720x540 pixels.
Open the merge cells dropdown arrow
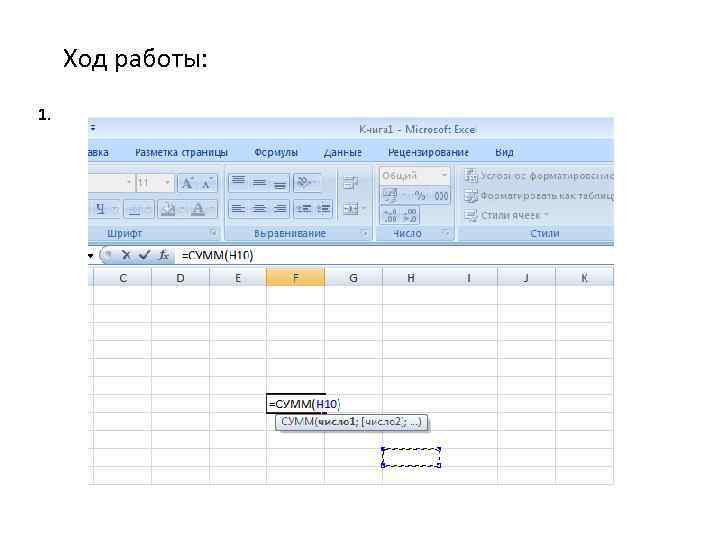[364, 209]
